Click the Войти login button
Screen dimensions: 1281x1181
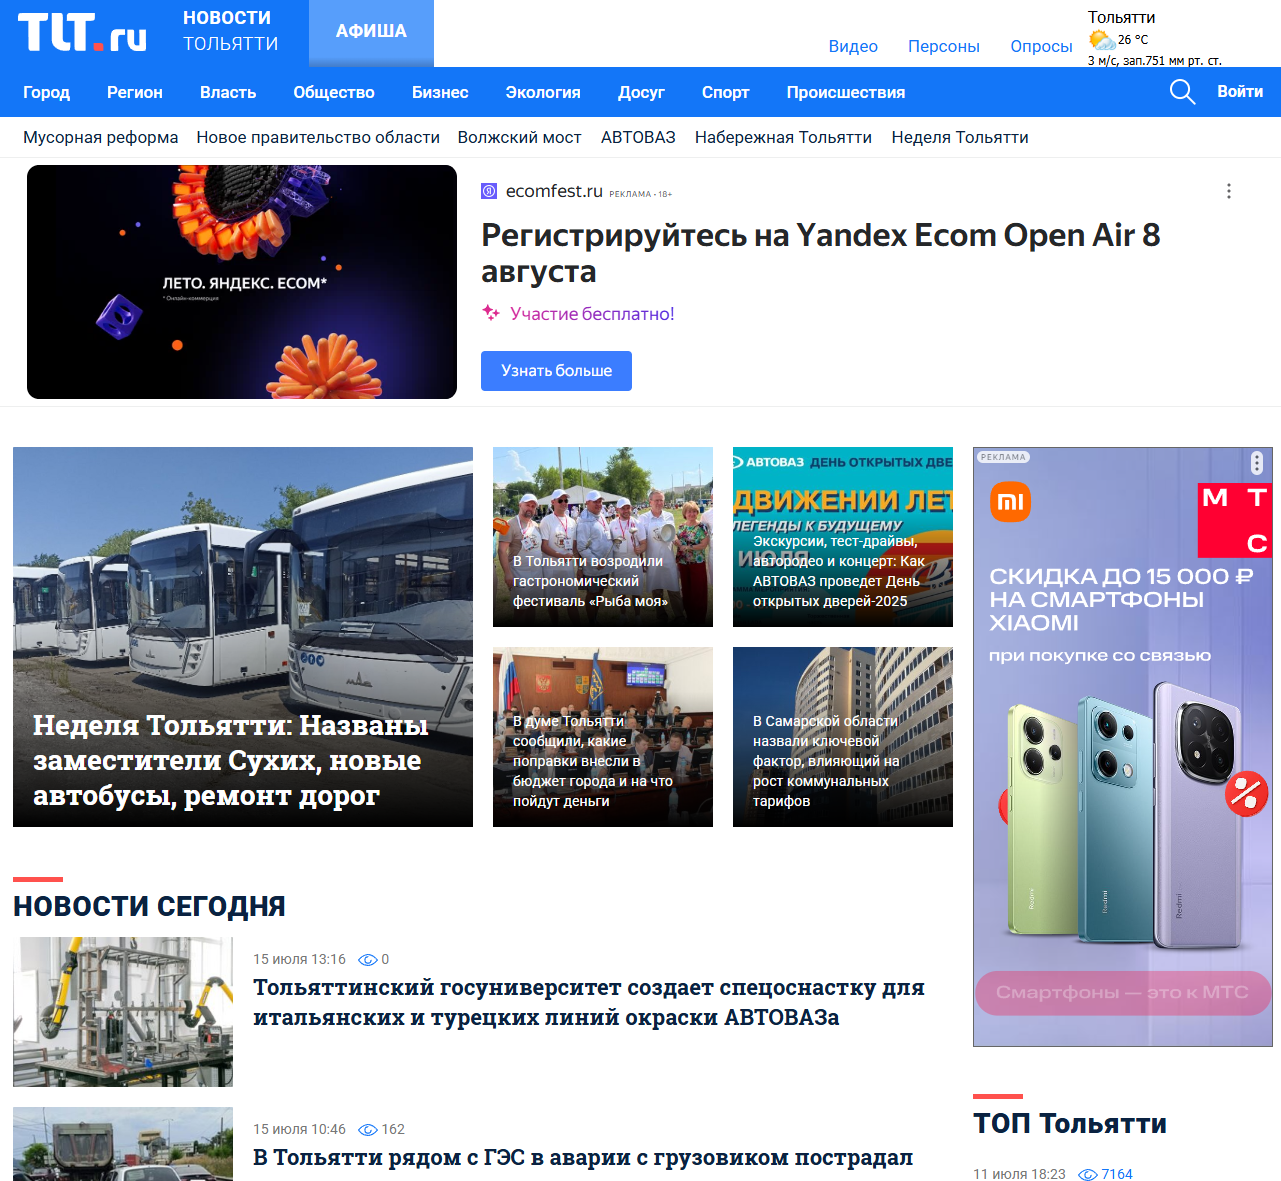point(1240,91)
